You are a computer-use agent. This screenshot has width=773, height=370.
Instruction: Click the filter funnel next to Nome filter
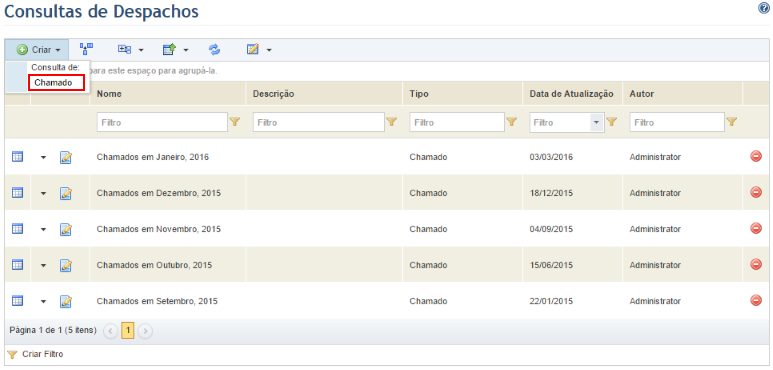click(x=235, y=122)
